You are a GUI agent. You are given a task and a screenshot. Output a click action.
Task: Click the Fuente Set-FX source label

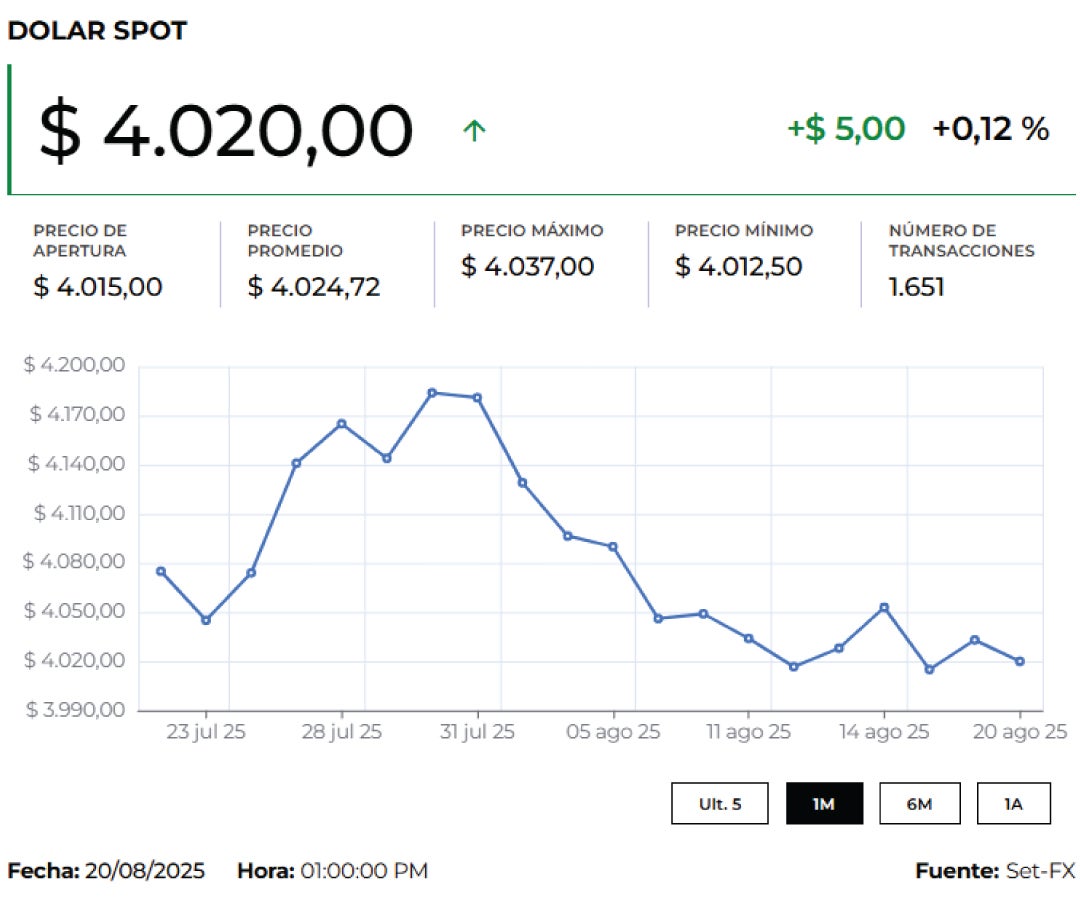coord(994,871)
